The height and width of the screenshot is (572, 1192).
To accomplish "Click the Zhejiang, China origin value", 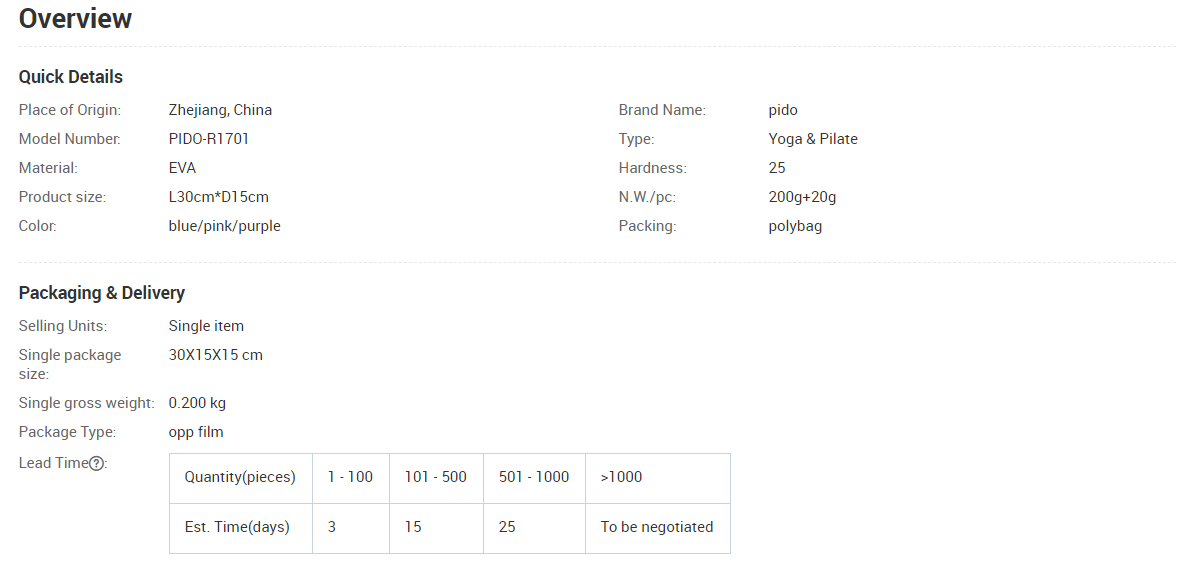I will pos(220,110).
